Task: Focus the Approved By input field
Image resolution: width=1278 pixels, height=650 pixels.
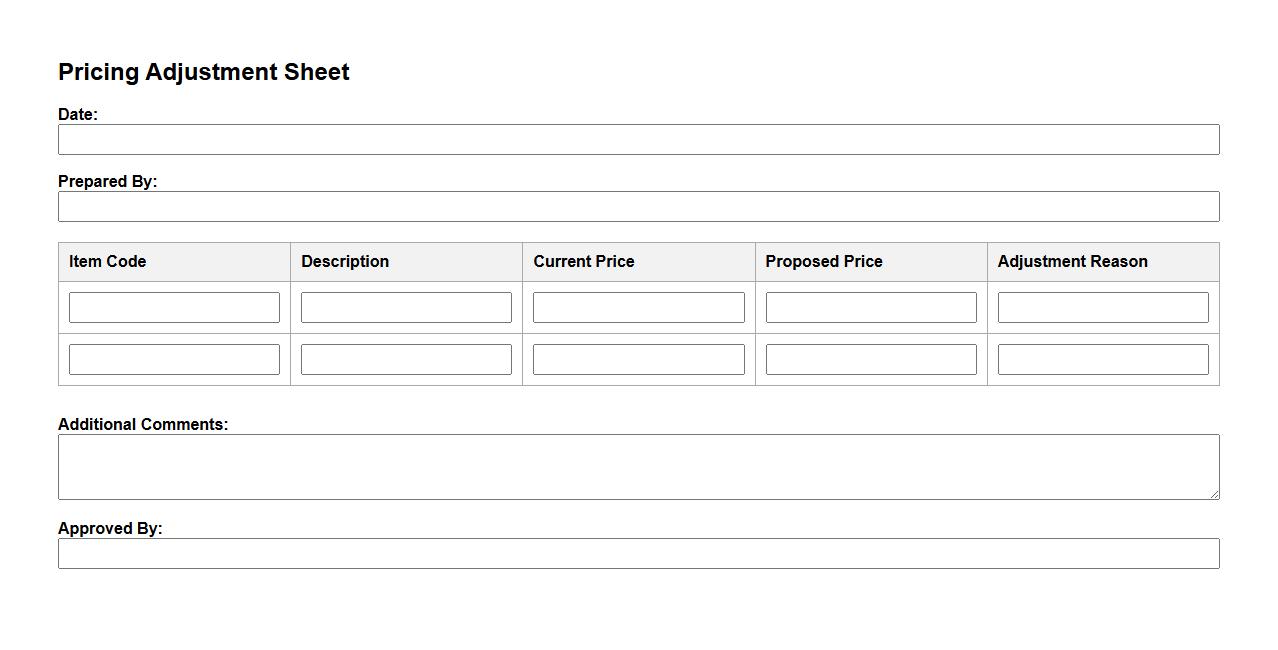Action: coord(638,554)
